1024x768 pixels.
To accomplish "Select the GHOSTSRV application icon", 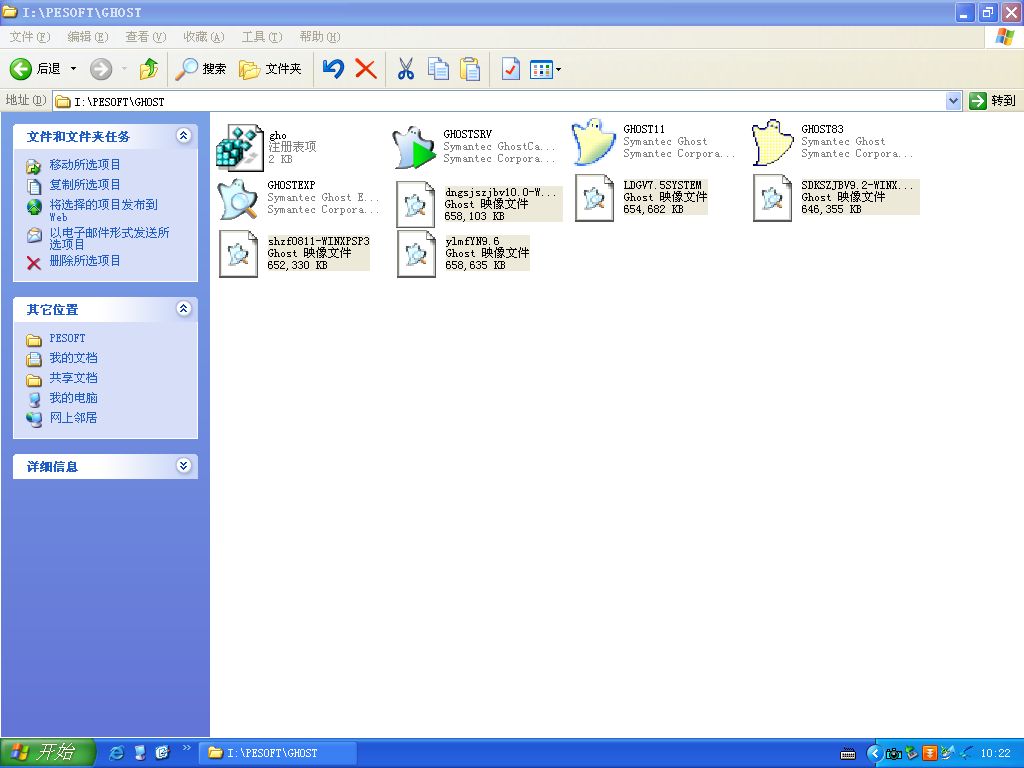I will tap(414, 148).
